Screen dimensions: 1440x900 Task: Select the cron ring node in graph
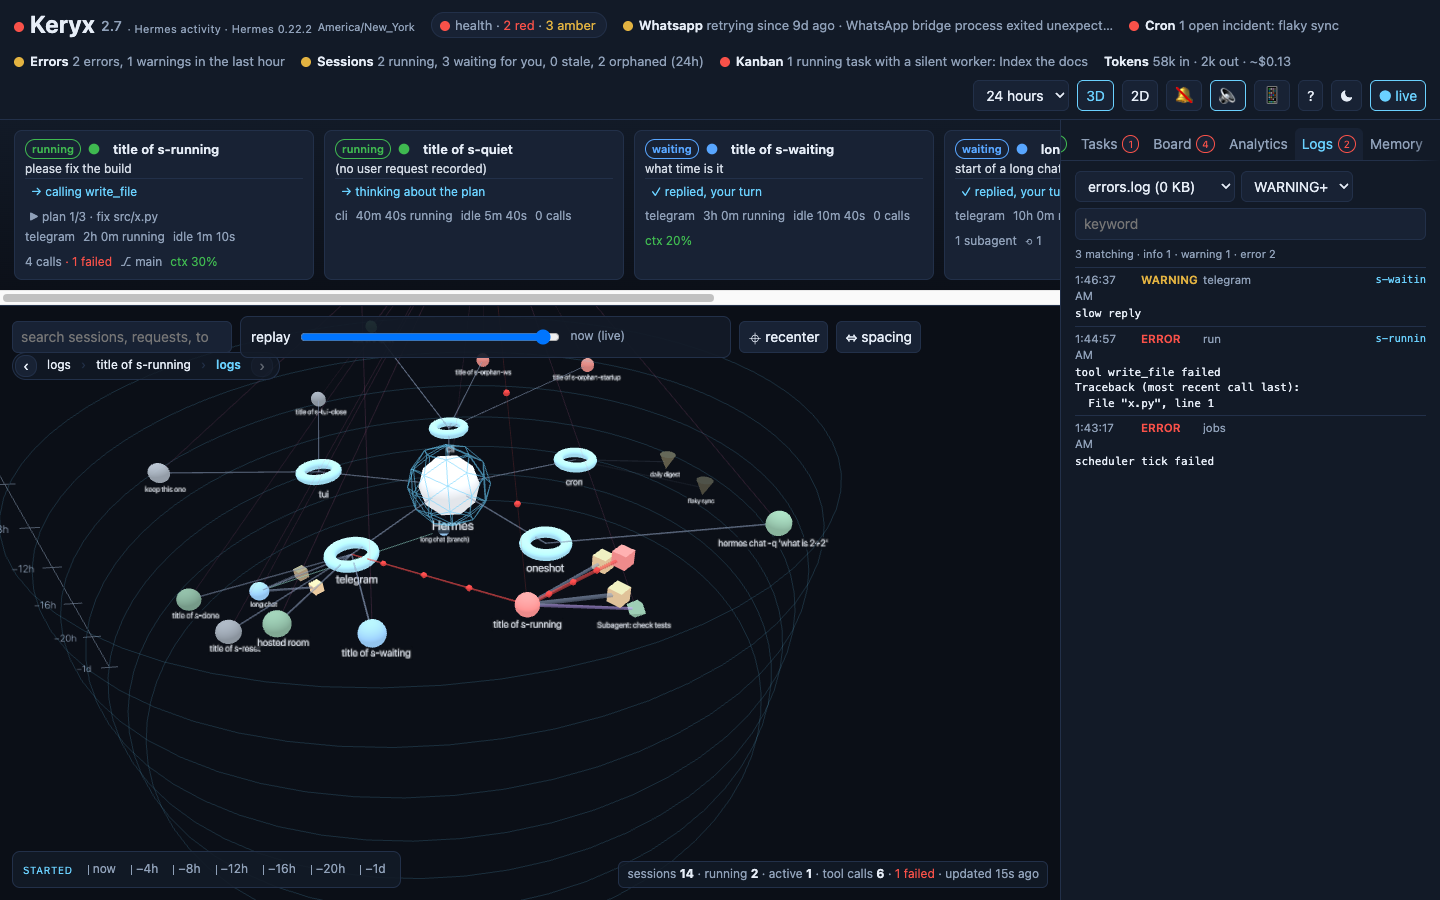tap(575, 460)
